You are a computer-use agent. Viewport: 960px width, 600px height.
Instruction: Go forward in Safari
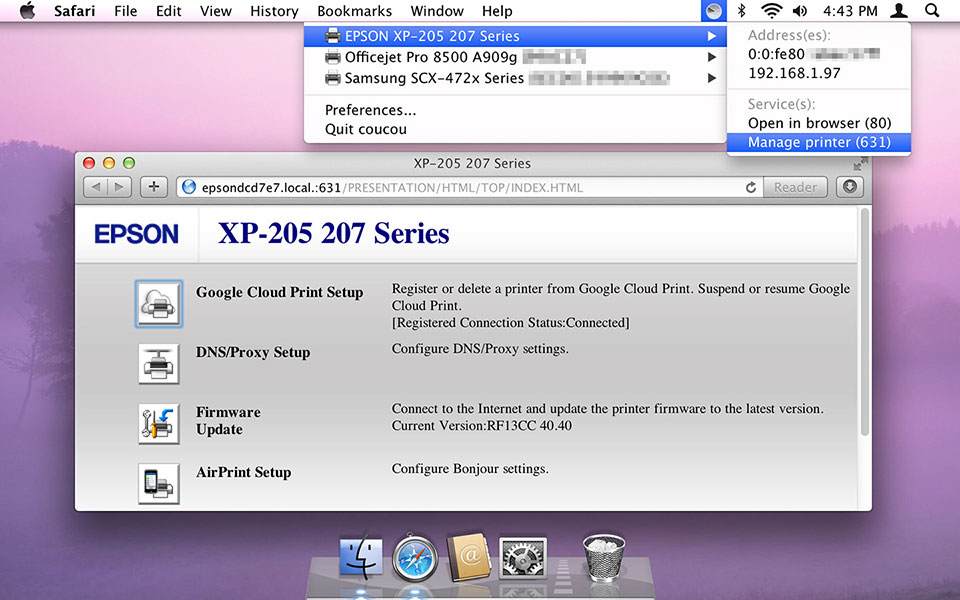(119, 187)
